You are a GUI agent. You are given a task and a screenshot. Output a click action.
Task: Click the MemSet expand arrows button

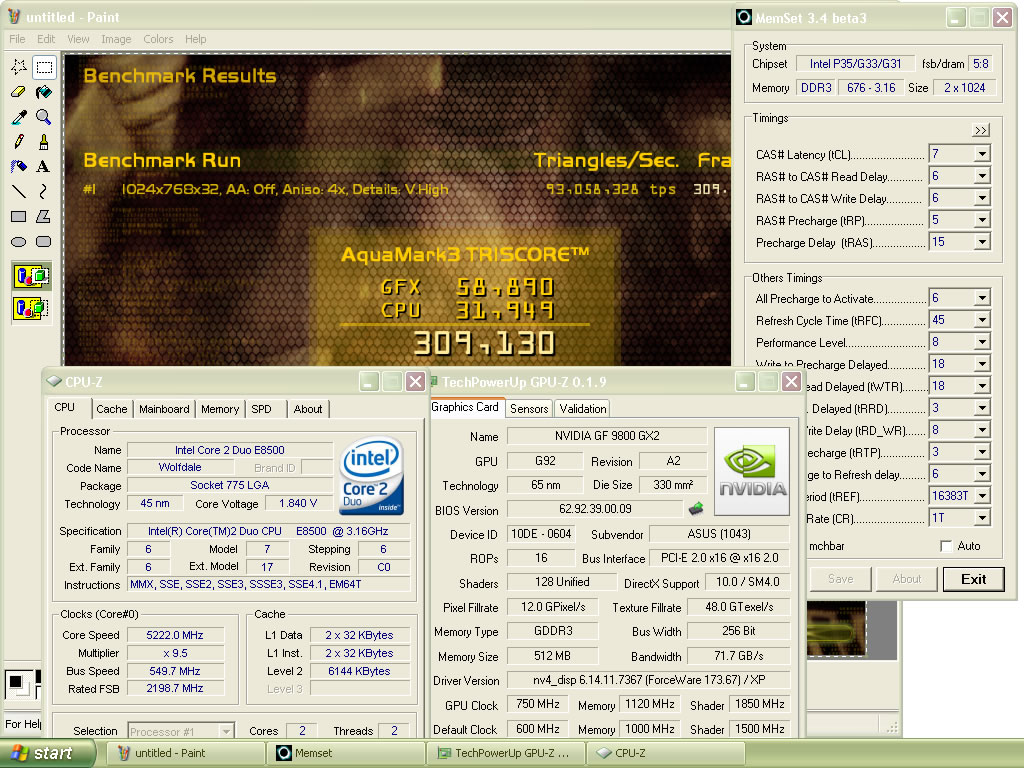coord(981,130)
